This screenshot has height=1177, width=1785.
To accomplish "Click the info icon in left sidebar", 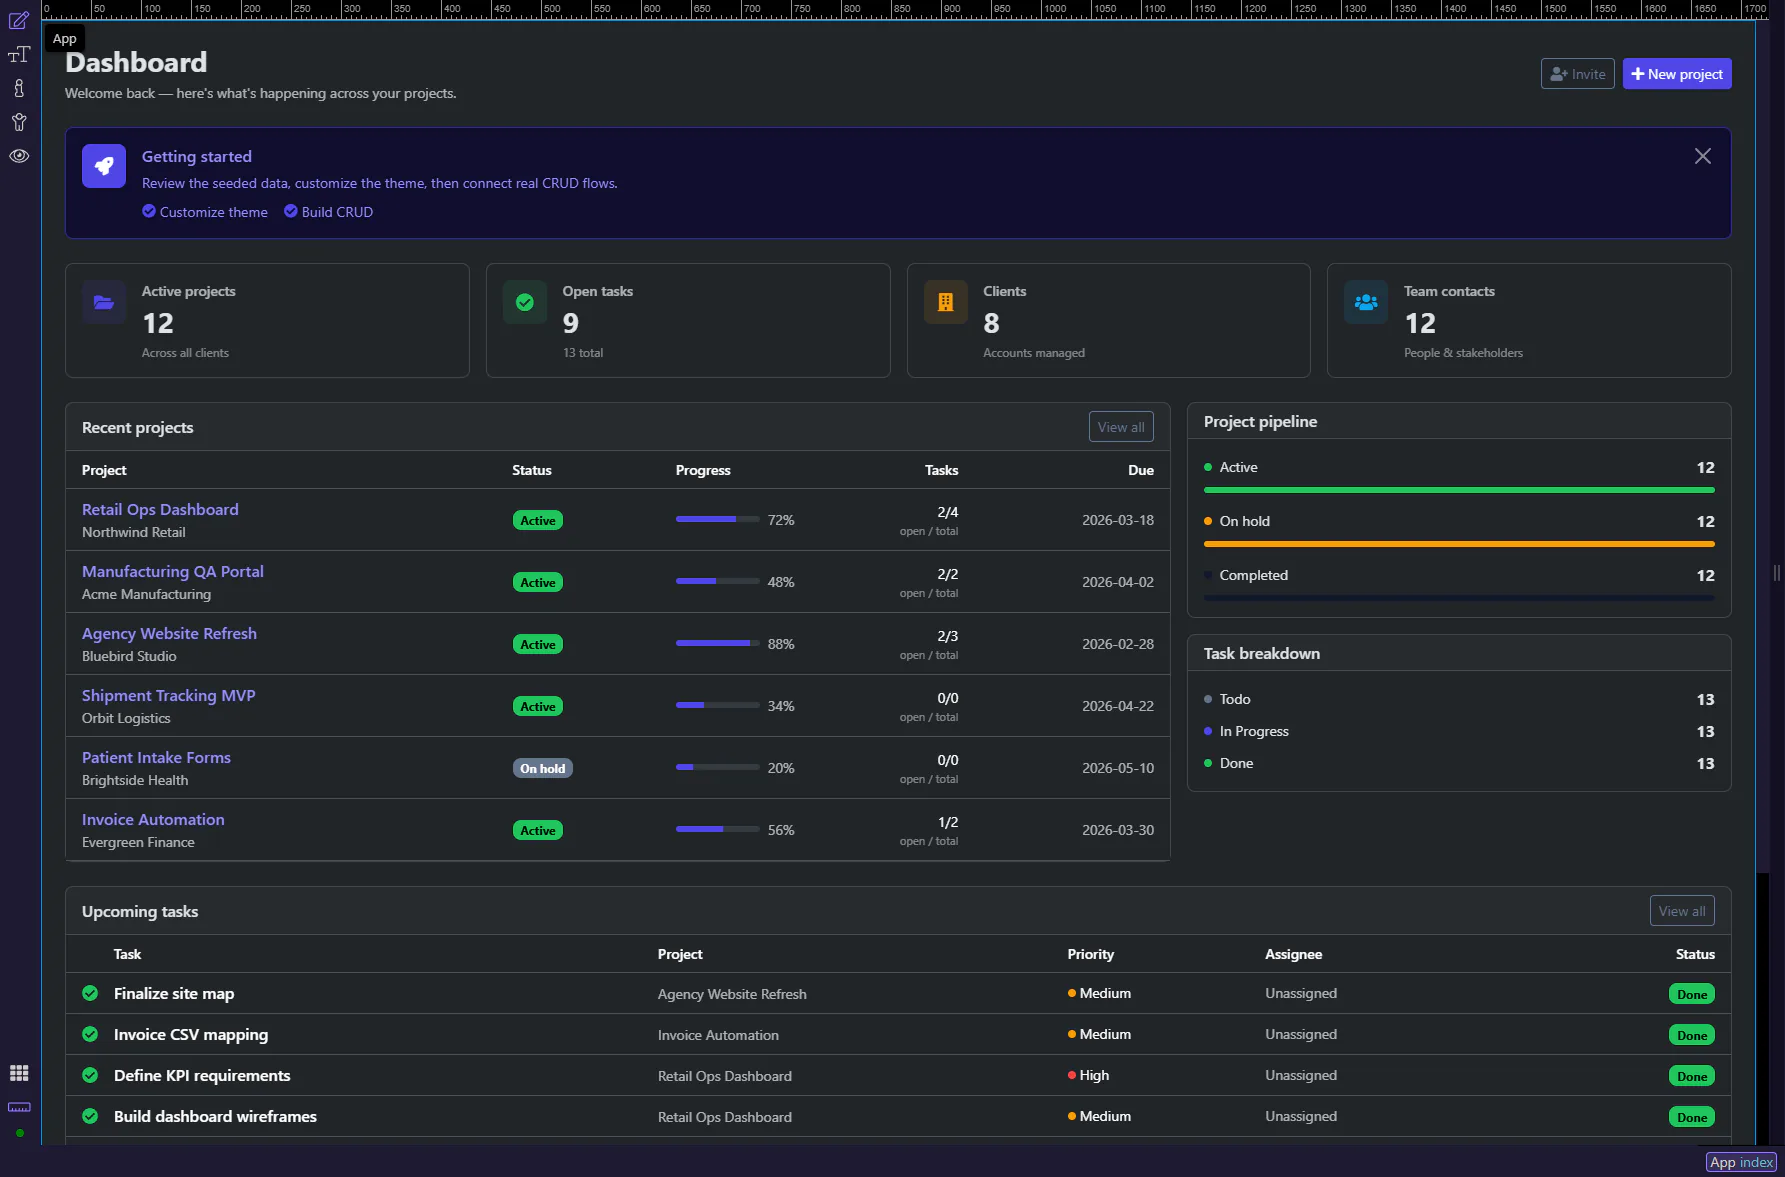I will coord(19,89).
